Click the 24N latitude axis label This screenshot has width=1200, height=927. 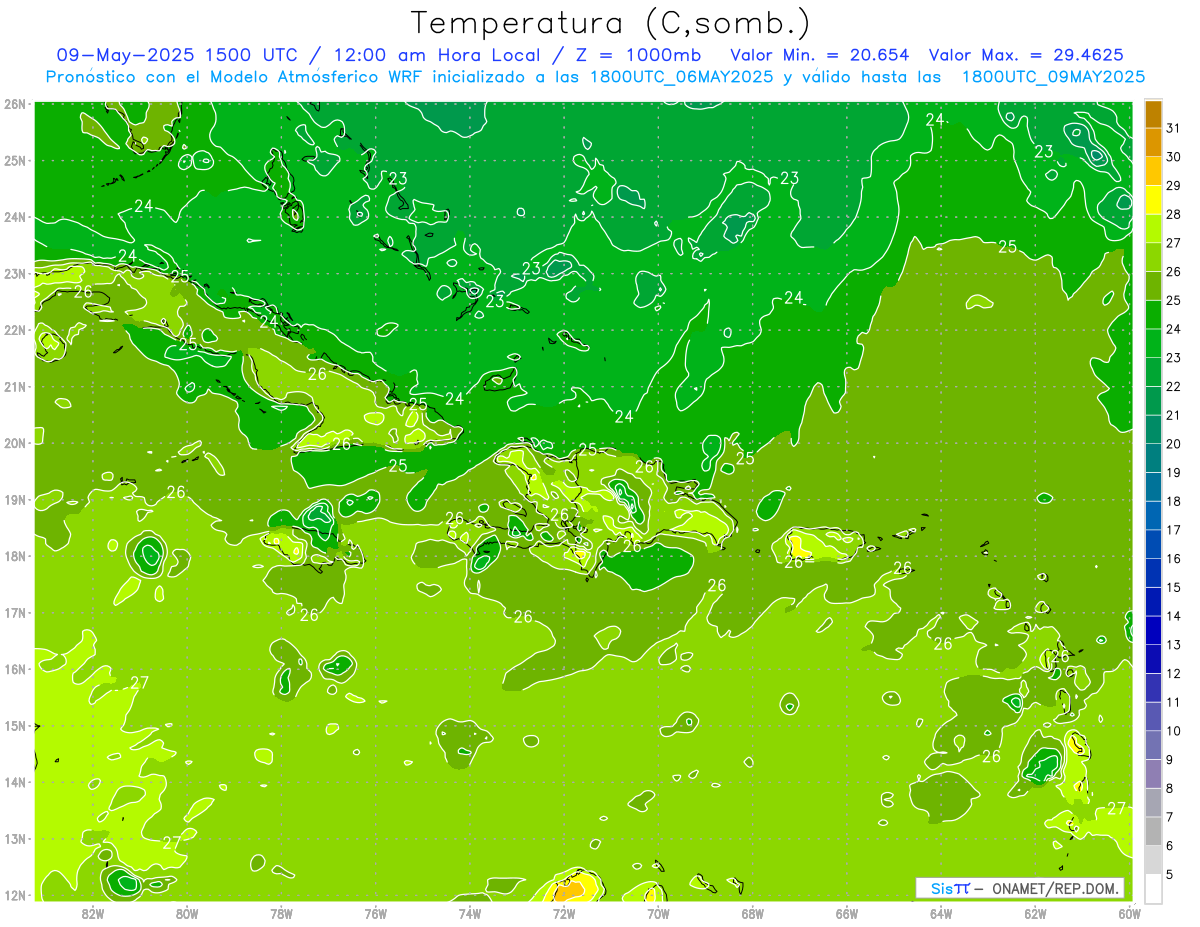(x=14, y=217)
